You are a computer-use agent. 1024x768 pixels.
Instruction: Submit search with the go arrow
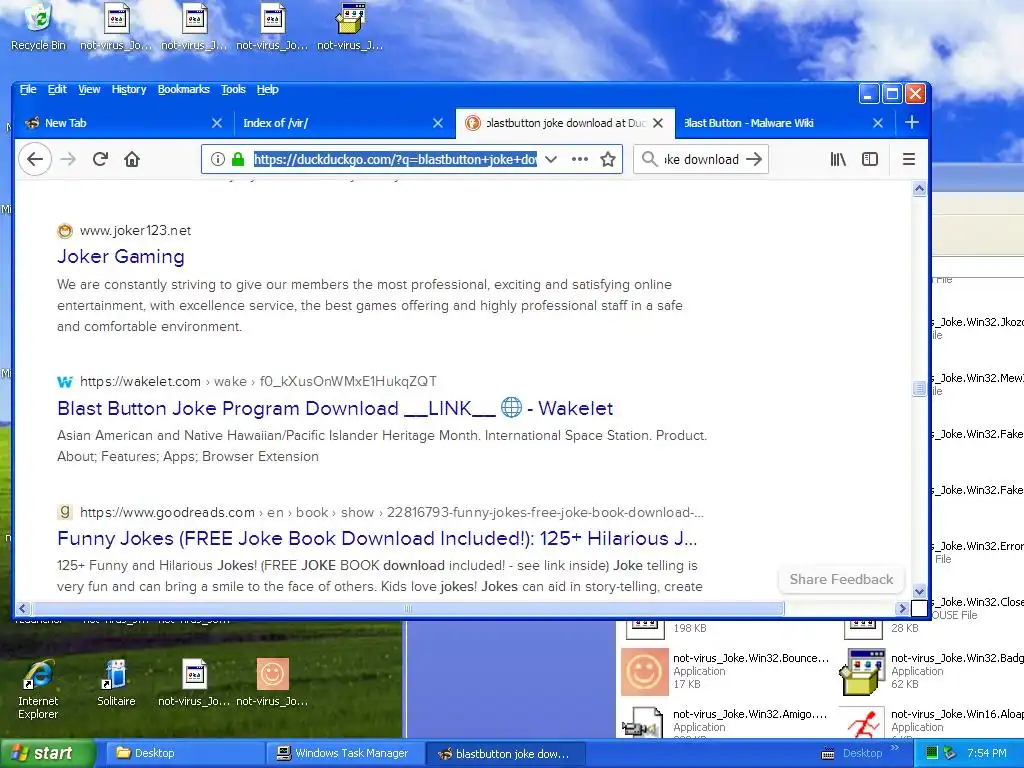[754, 159]
